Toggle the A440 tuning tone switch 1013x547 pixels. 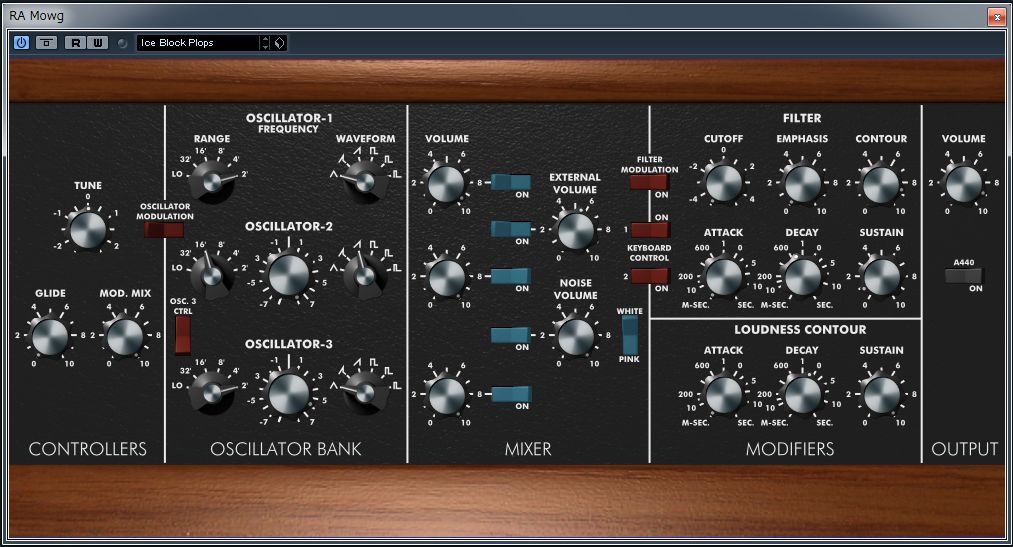[963, 276]
